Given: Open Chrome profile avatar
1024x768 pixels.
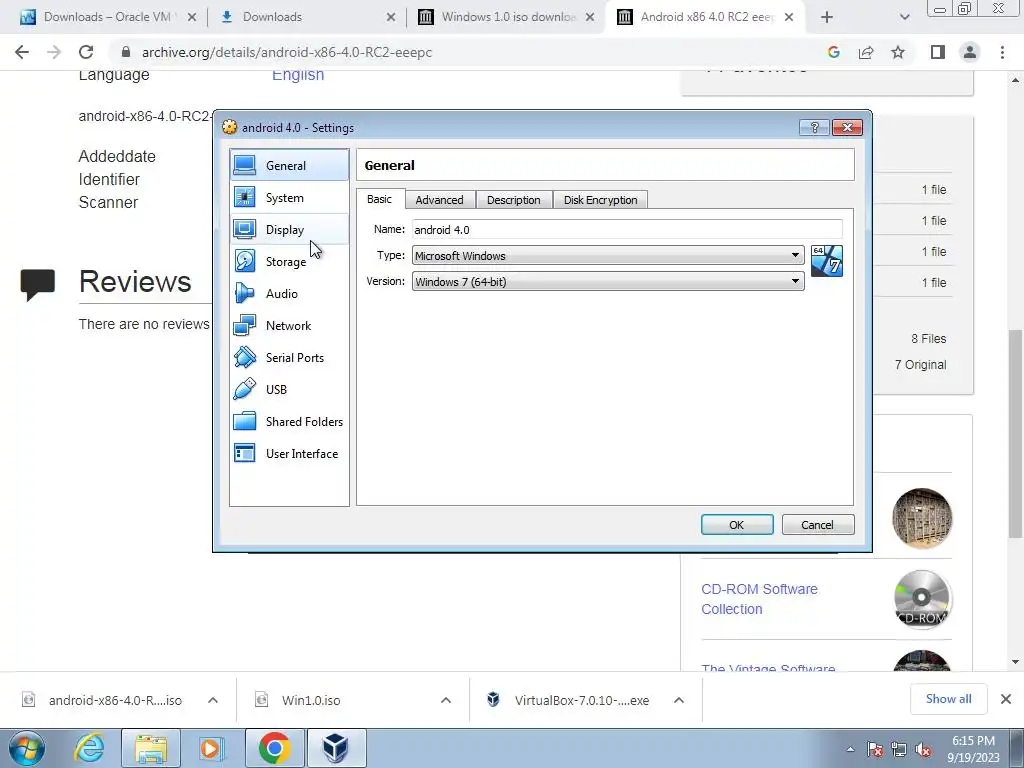Looking at the screenshot, I should click(x=970, y=52).
